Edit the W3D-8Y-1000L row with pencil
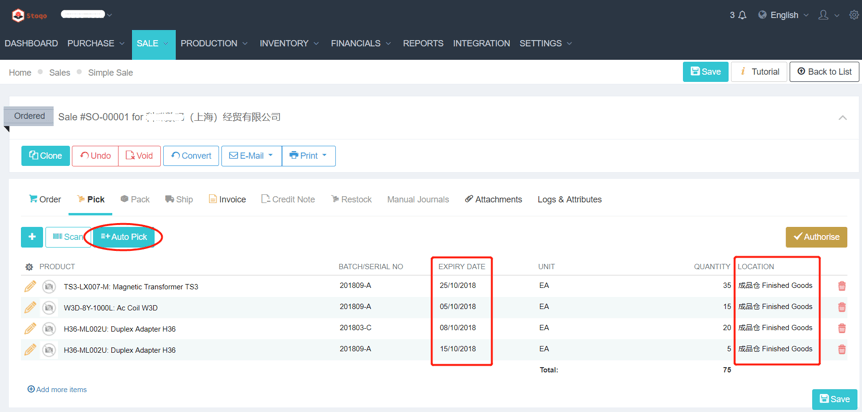The image size is (862, 412). point(30,307)
